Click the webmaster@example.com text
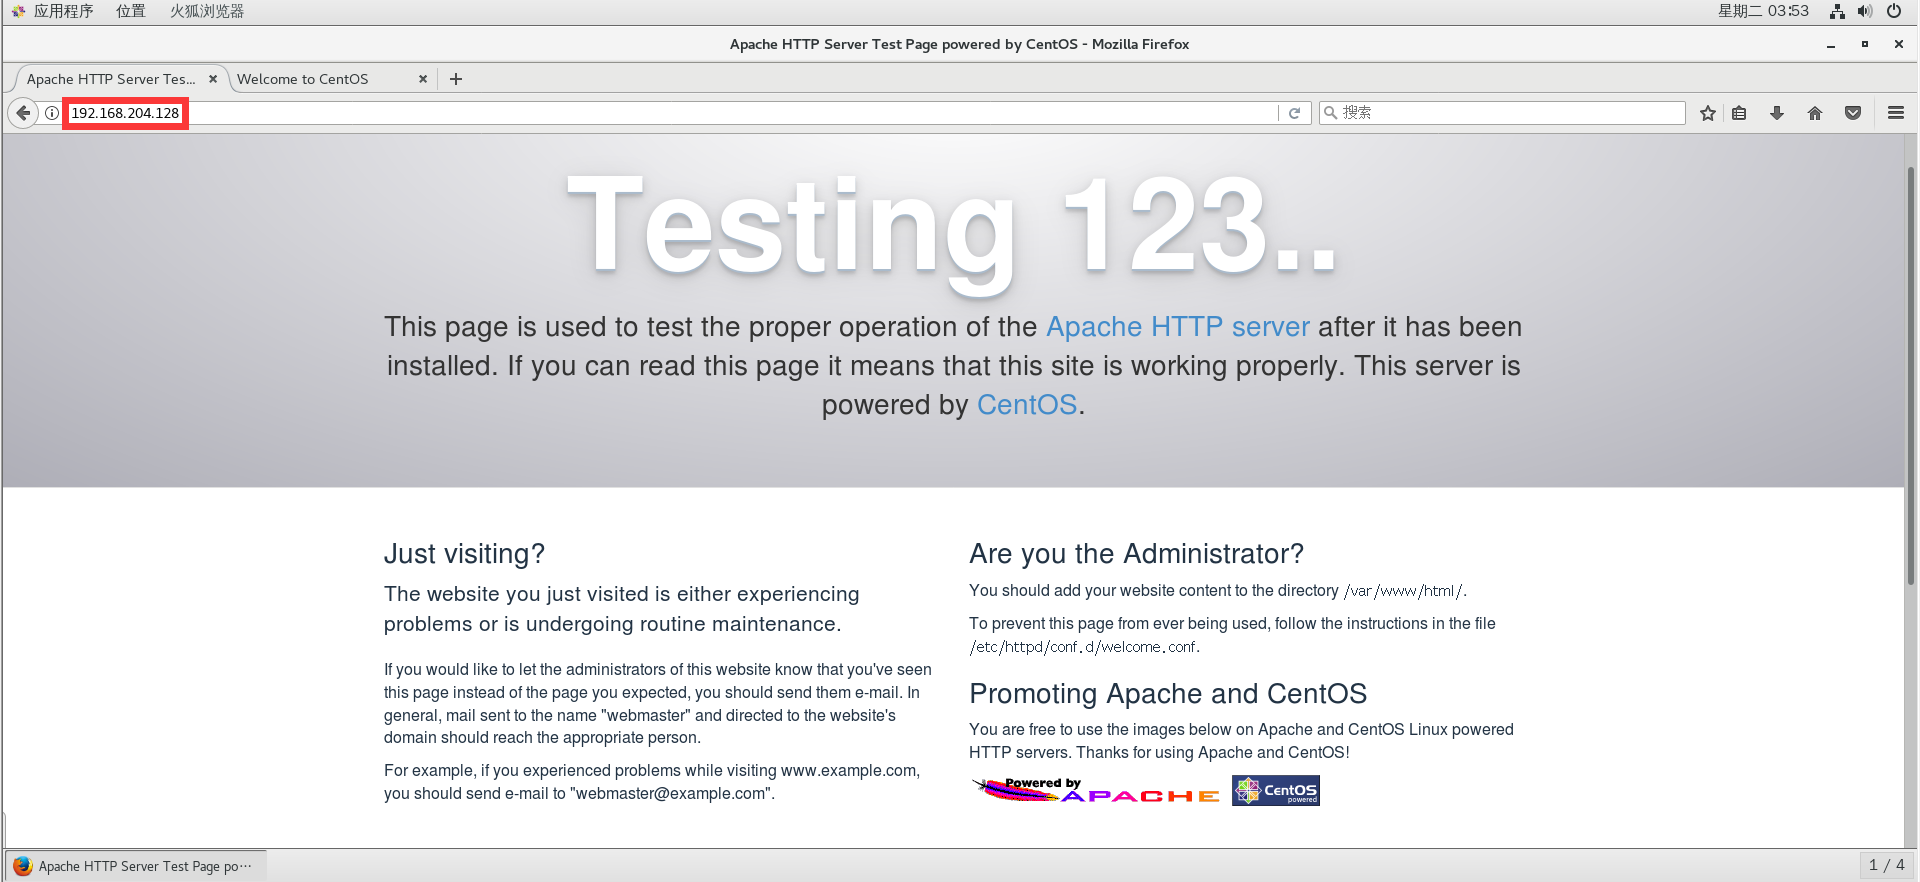Viewport: 1920px width, 882px height. tap(671, 794)
